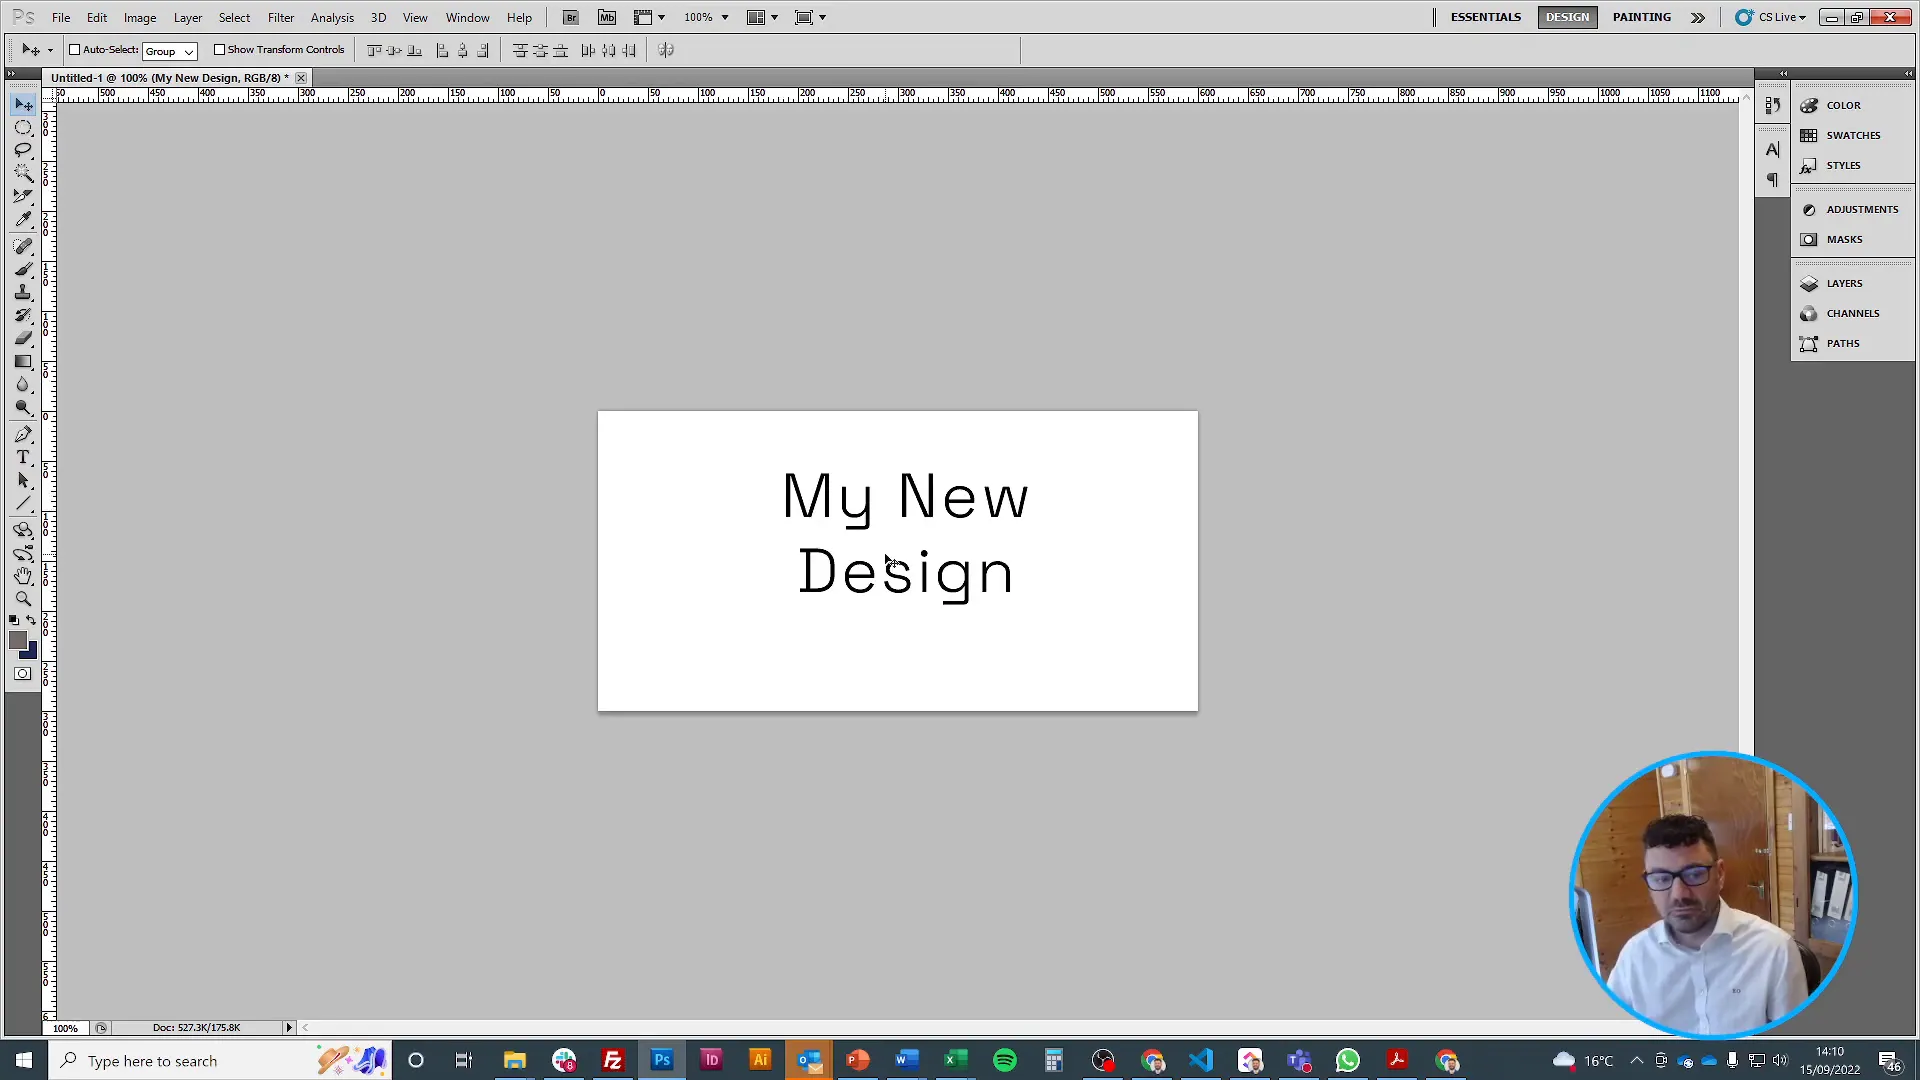Screen dimensions: 1920x1080
Task: Enable the Auto-Select checkbox
Action: coord(74,50)
